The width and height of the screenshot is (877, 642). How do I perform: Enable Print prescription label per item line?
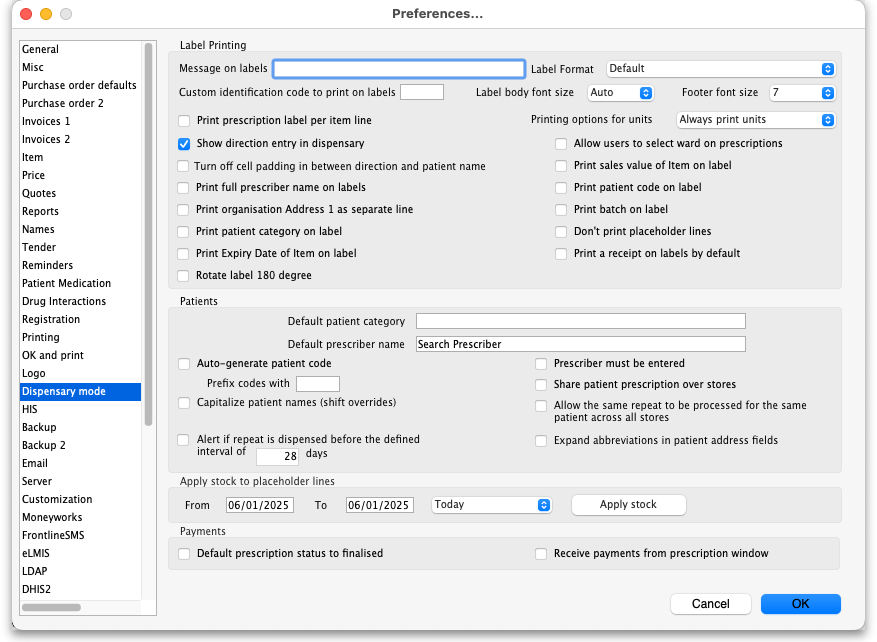pyautogui.click(x=184, y=121)
